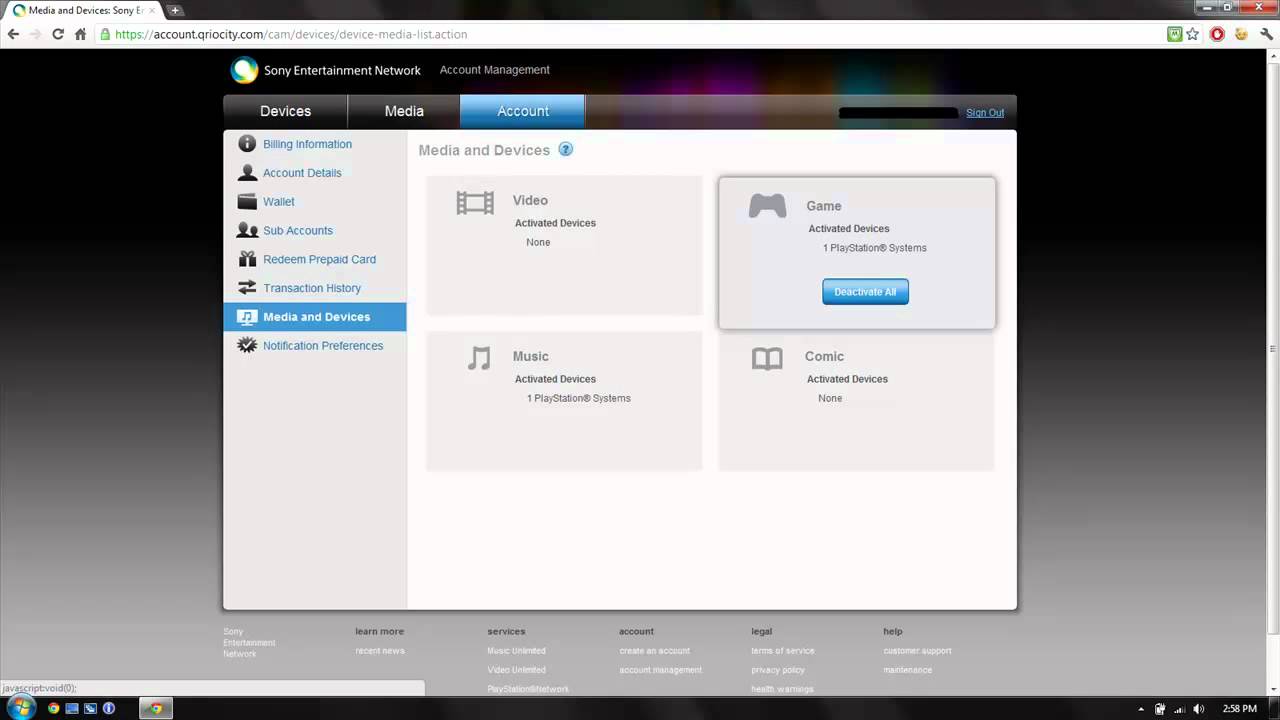Click "1 PlayStation® Systems" under Music
This screenshot has height=720, width=1280.
[x=579, y=398]
